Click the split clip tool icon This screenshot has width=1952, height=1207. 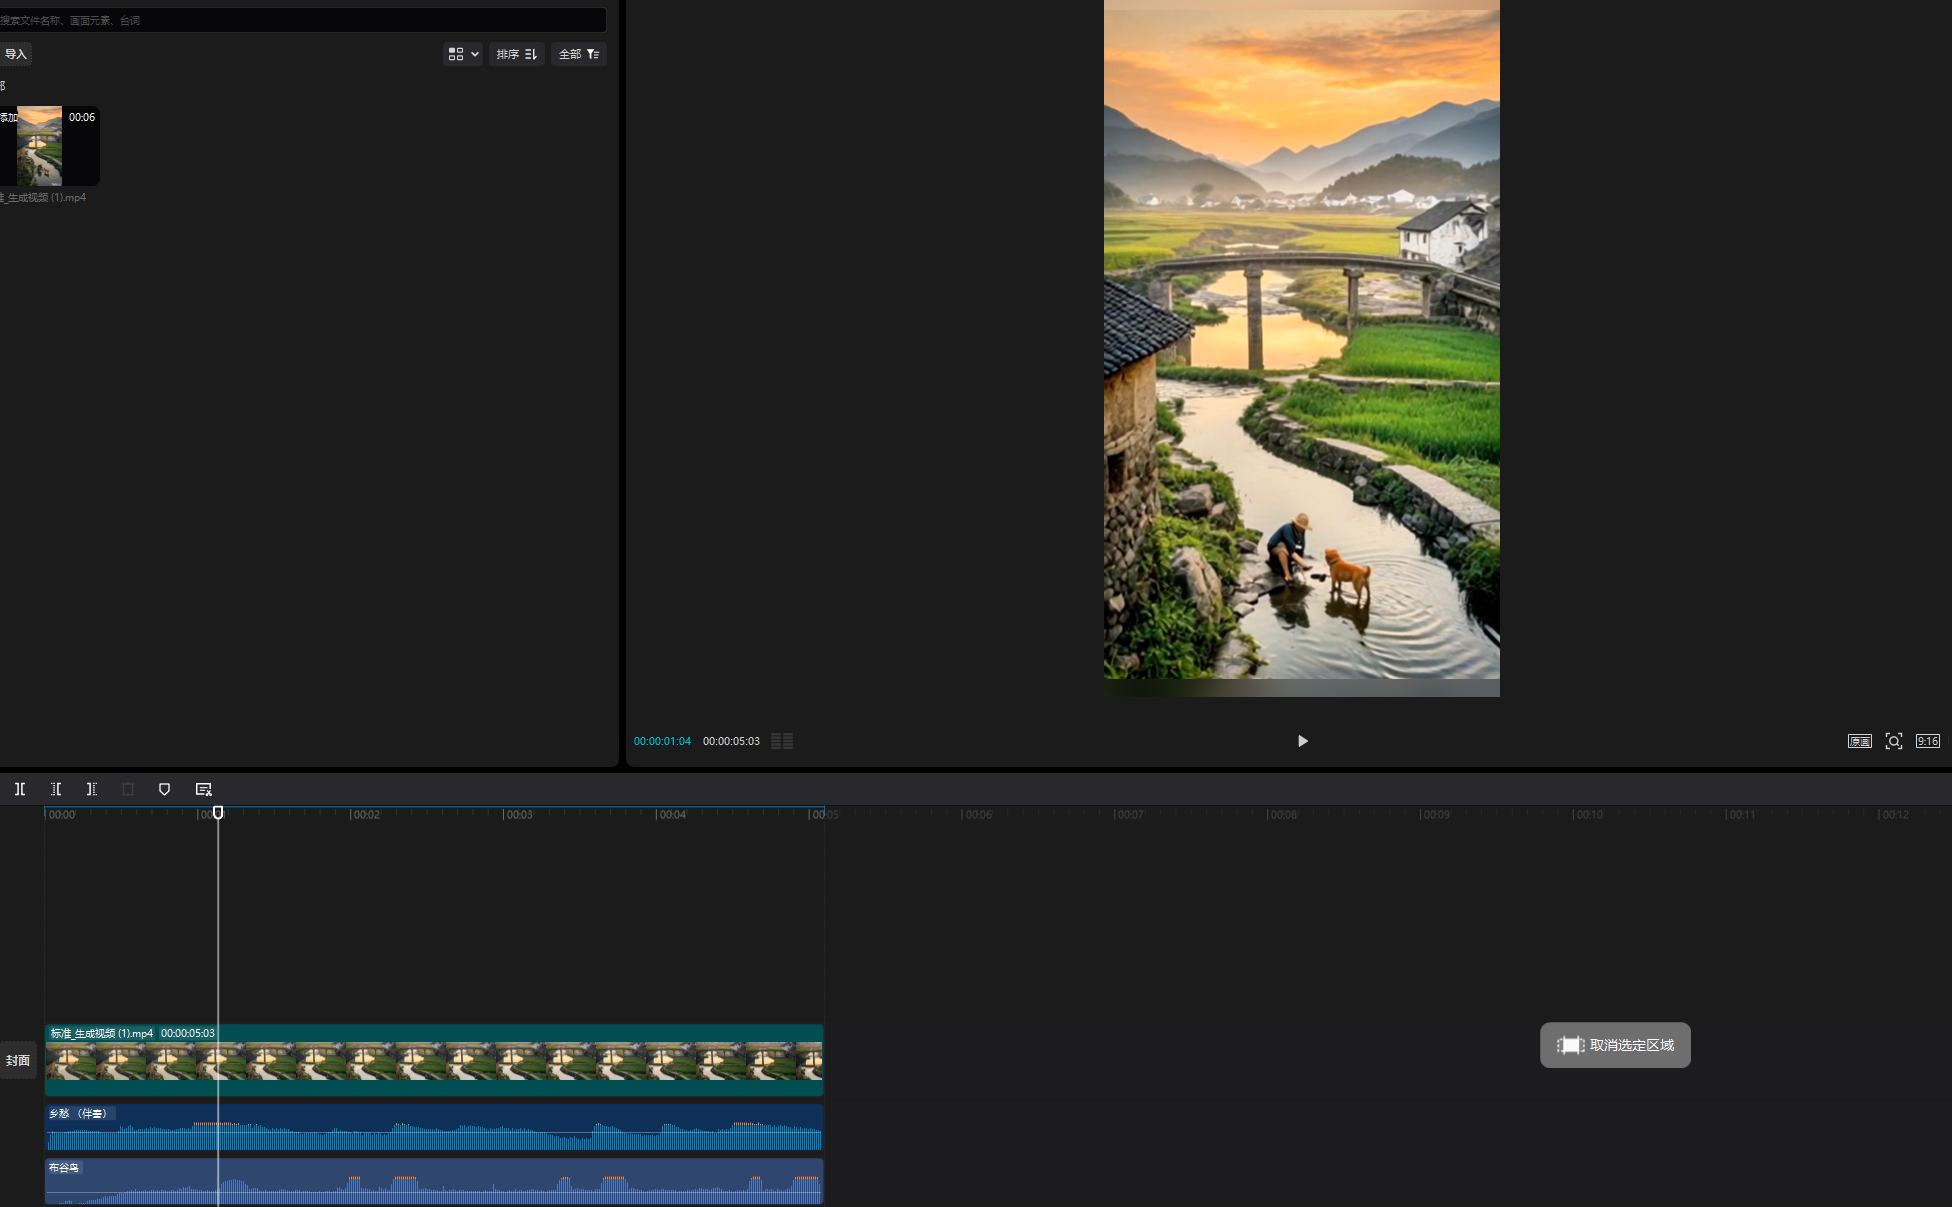tap(20, 789)
